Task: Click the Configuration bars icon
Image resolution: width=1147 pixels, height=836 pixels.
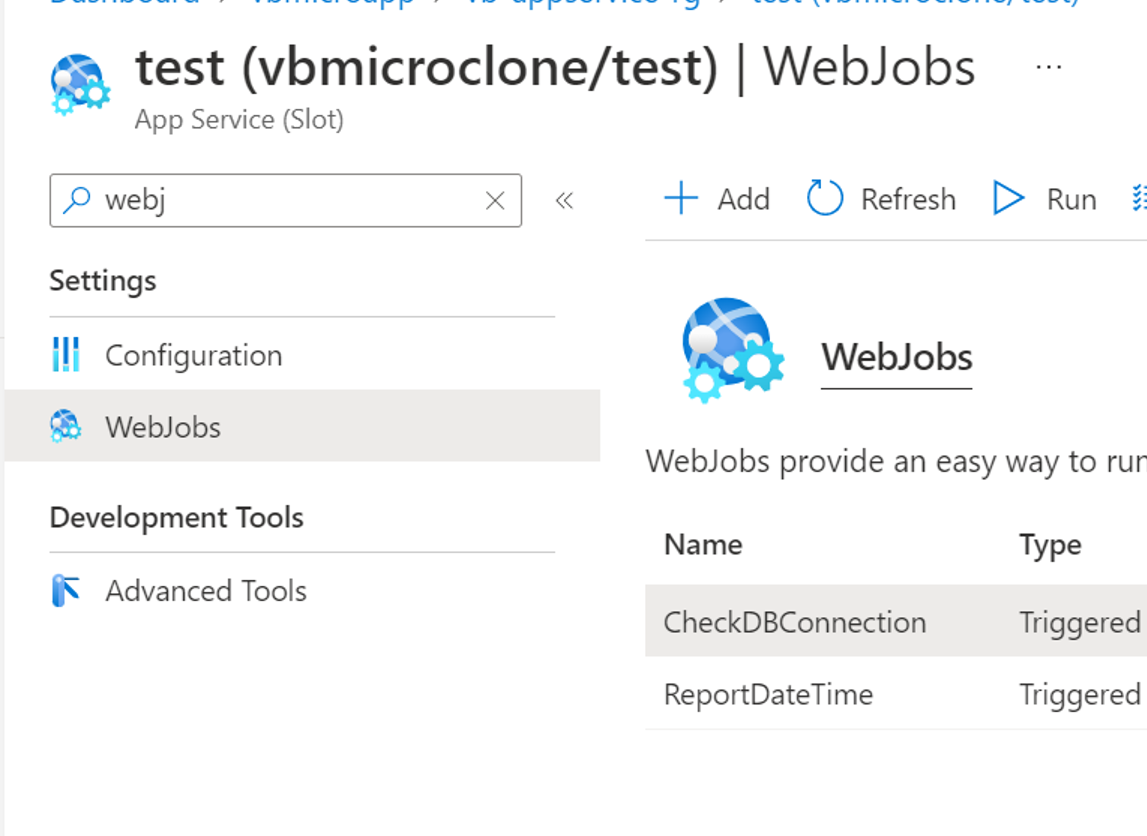Action: [x=66, y=354]
